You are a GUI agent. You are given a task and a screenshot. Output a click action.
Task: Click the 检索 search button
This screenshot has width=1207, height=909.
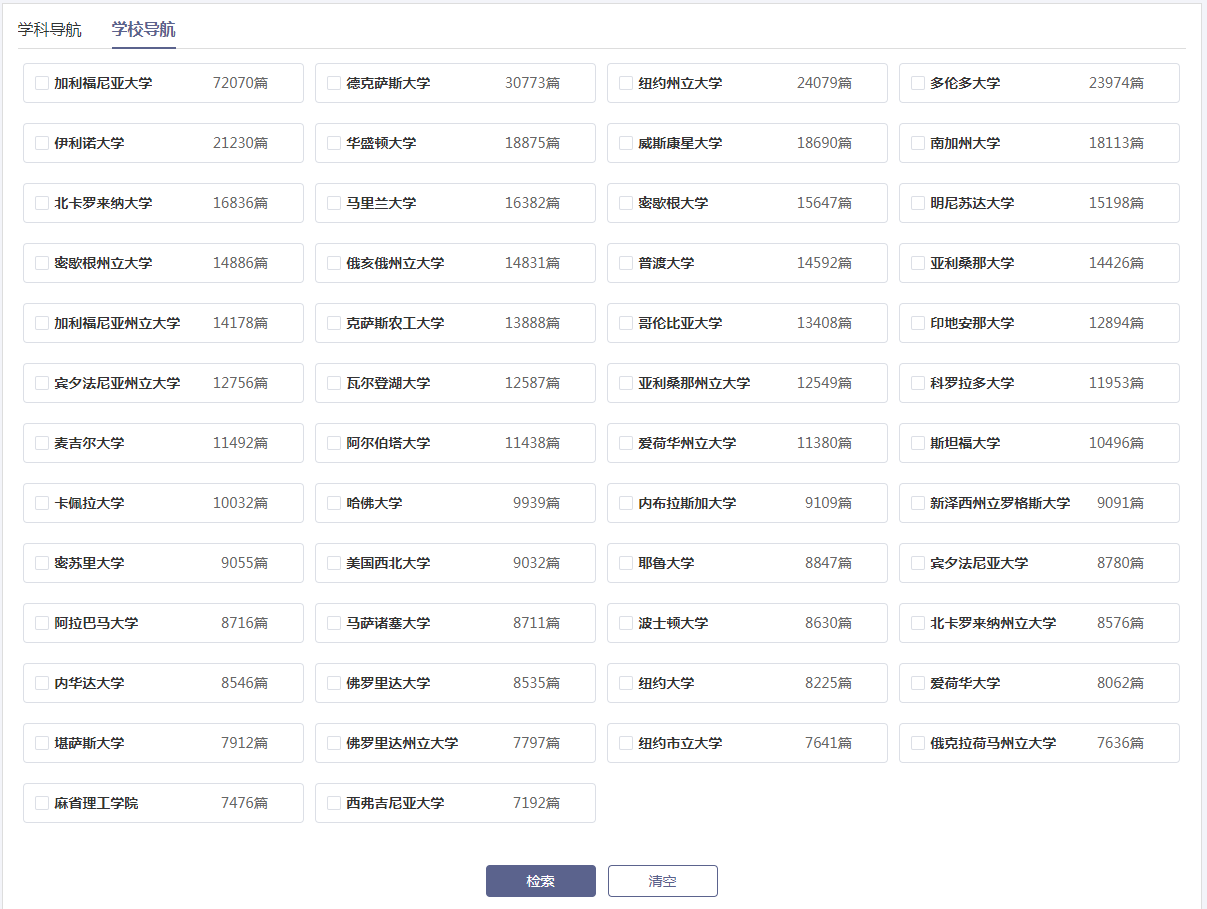pos(540,881)
